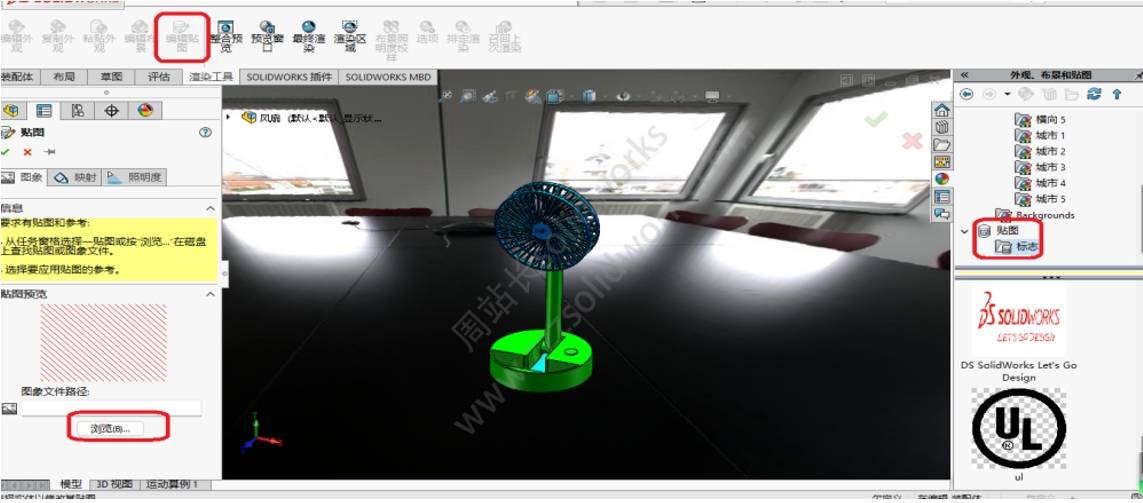Click 布景照明度校样 scene illumination proof icon

tap(391, 41)
